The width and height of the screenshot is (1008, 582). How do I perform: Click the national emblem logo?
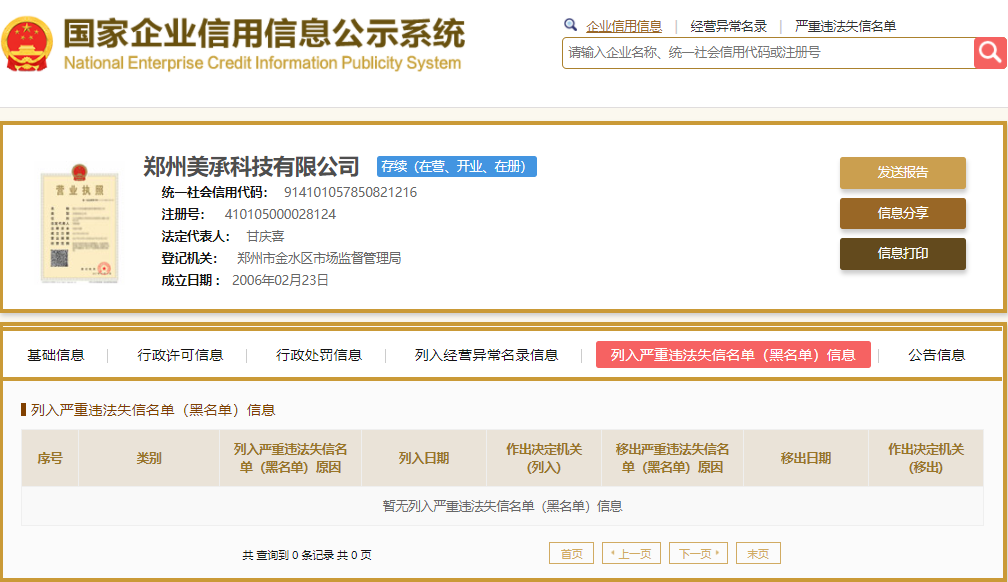(x=27, y=44)
